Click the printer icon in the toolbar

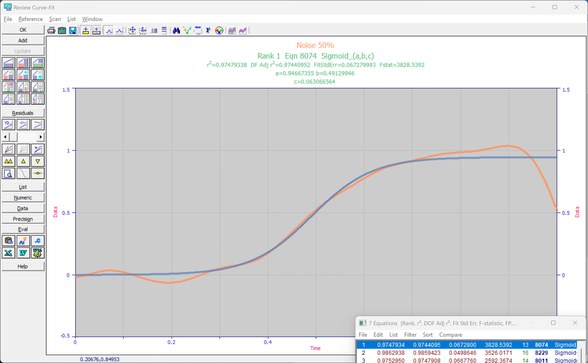[x=51, y=30]
